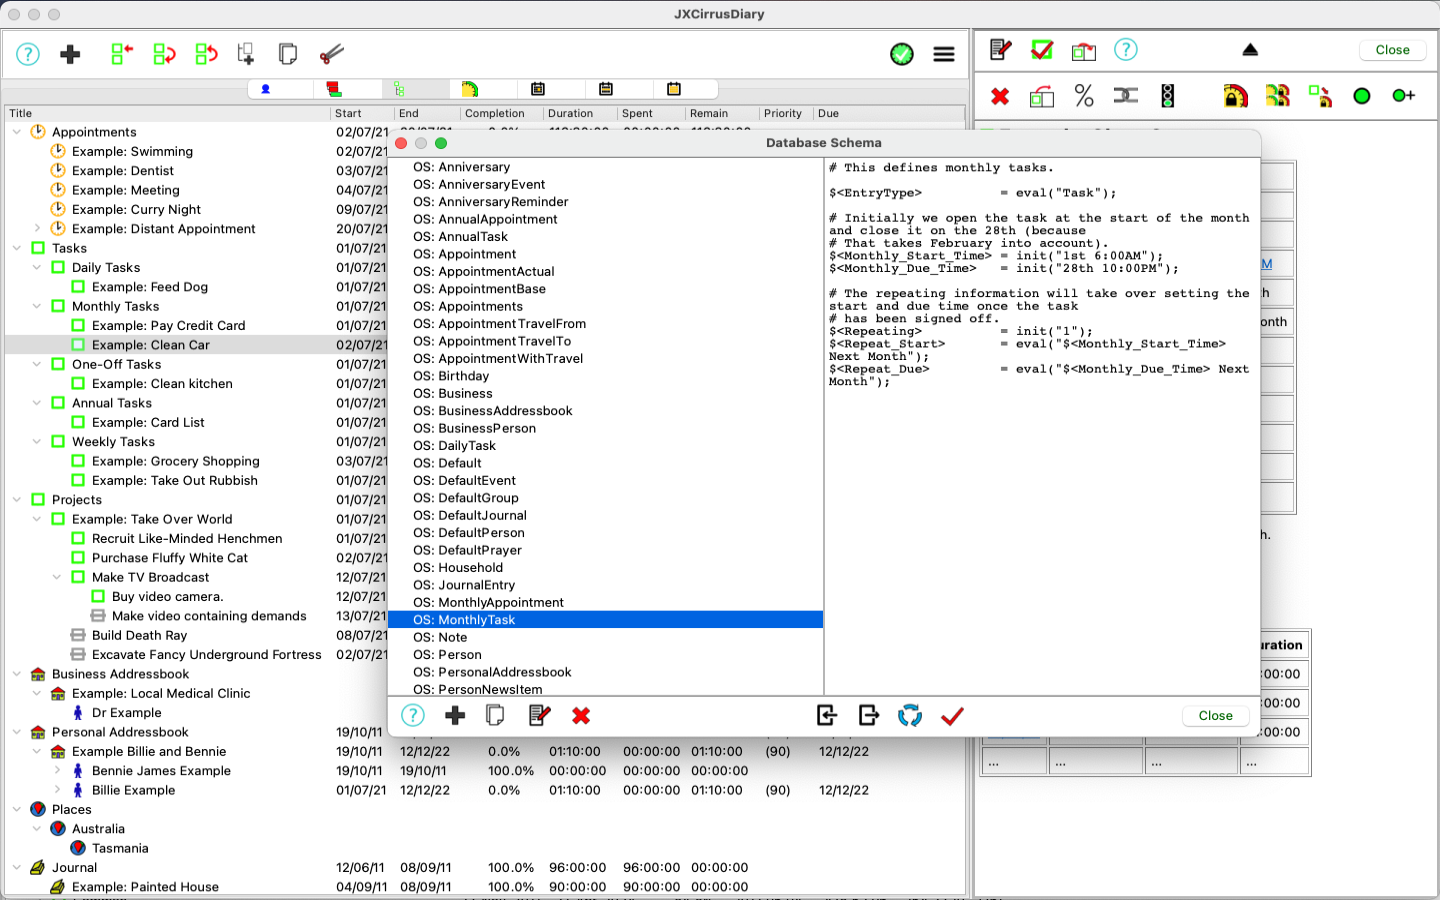Toggle checkbox for Example: Feed Dog
This screenshot has width=1440, height=900.
tap(78, 287)
